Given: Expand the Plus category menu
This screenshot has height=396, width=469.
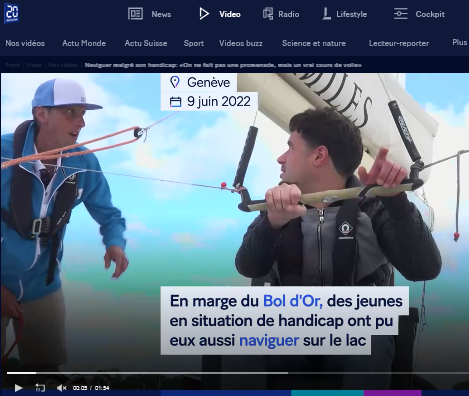Looking at the screenshot, I should [460, 42].
